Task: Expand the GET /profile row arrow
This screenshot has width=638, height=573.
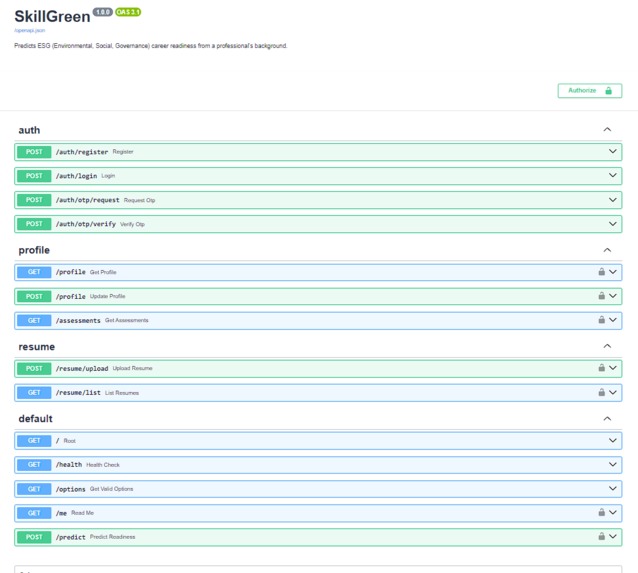Action: point(612,272)
